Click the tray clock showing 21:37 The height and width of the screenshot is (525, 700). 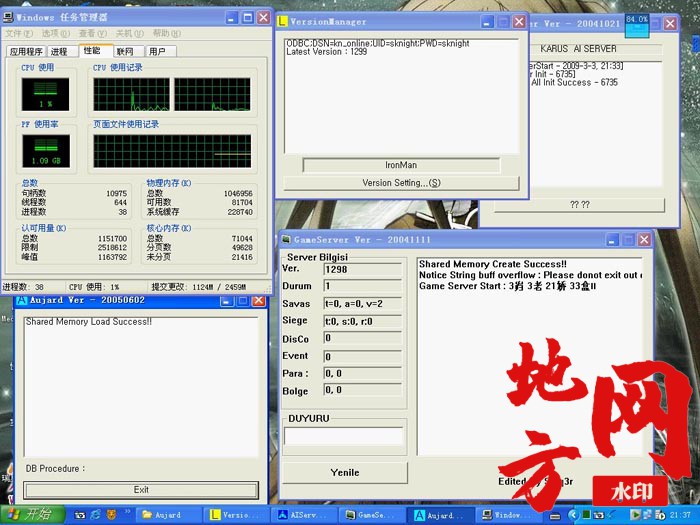click(x=680, y=515)
